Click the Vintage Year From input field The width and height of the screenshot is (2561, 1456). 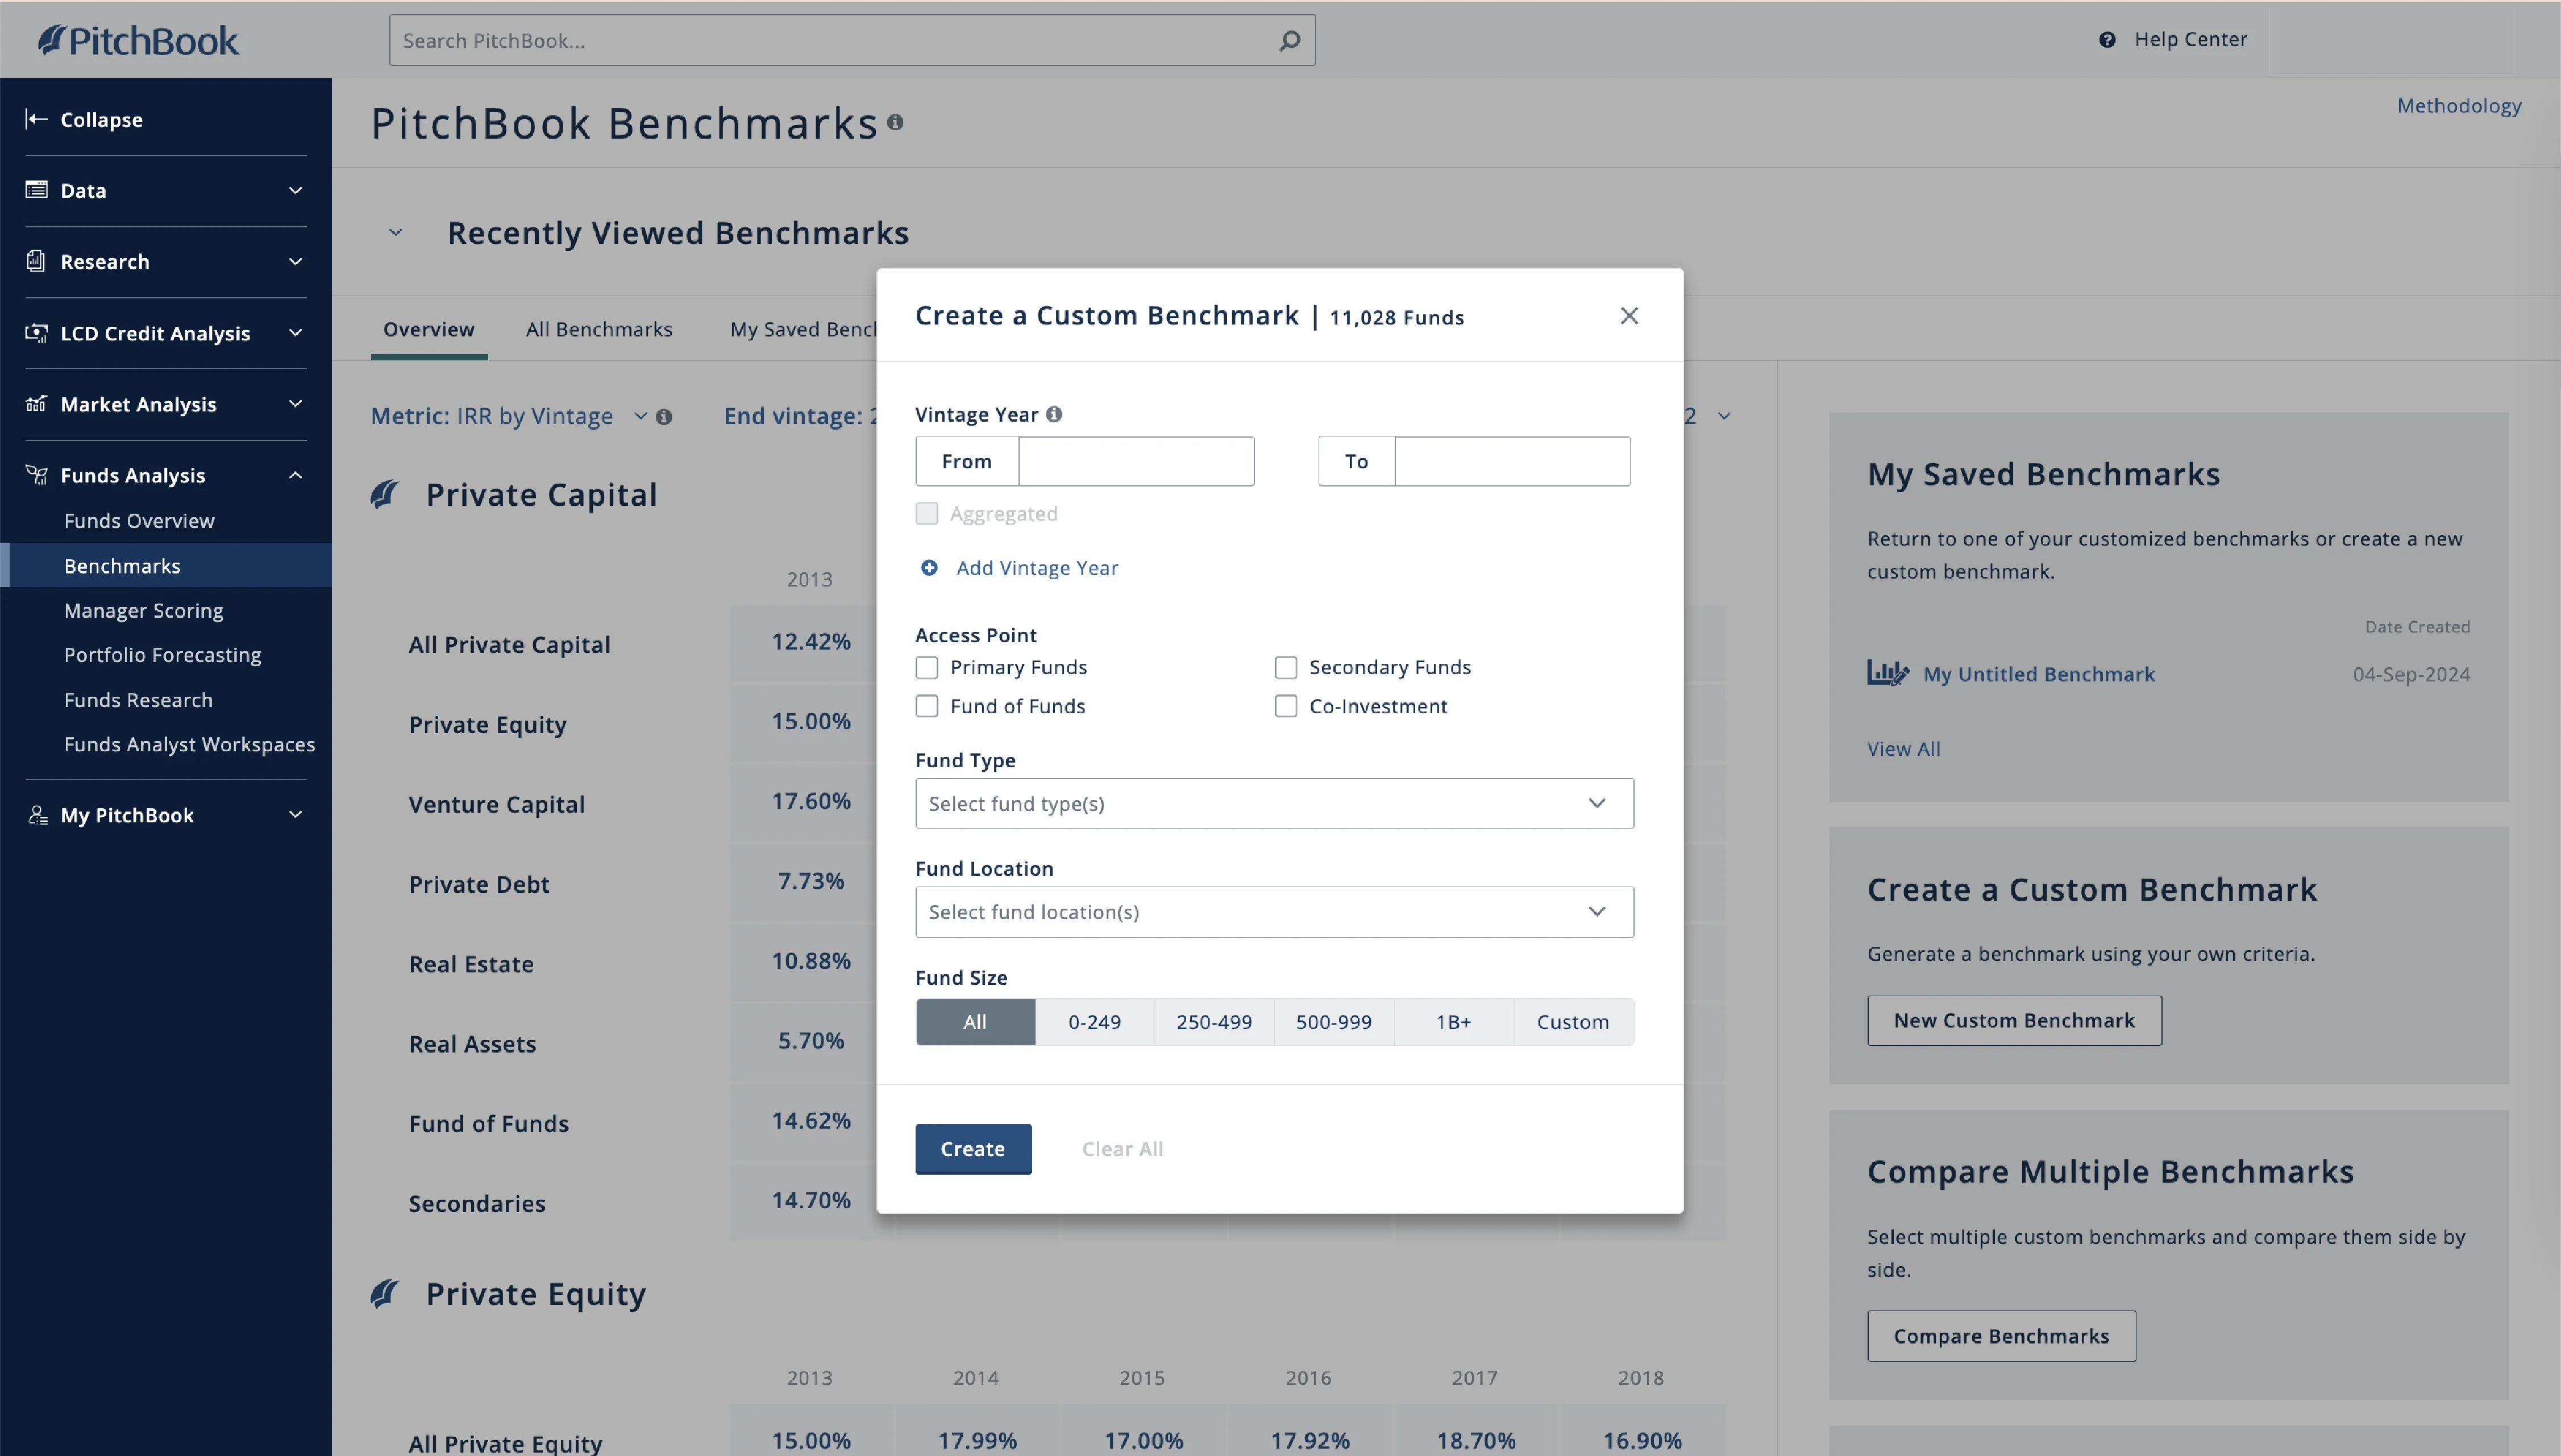[1136, 461]
